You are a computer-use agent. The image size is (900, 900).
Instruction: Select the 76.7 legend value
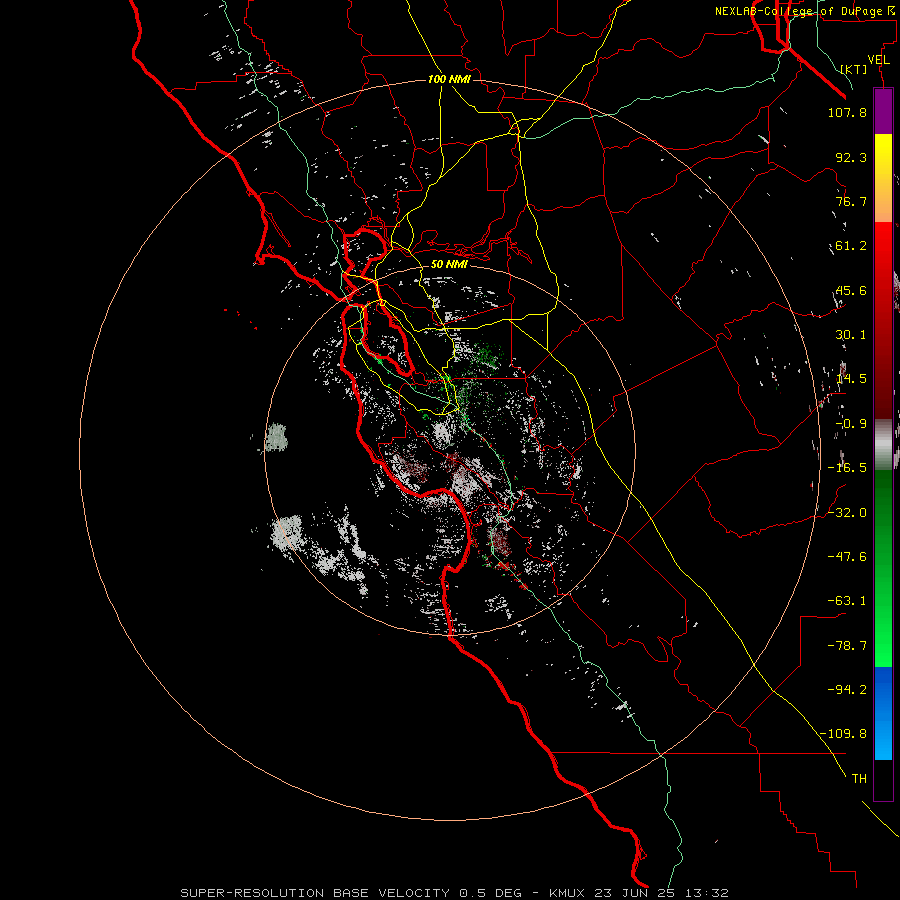(x=851, y=201)
